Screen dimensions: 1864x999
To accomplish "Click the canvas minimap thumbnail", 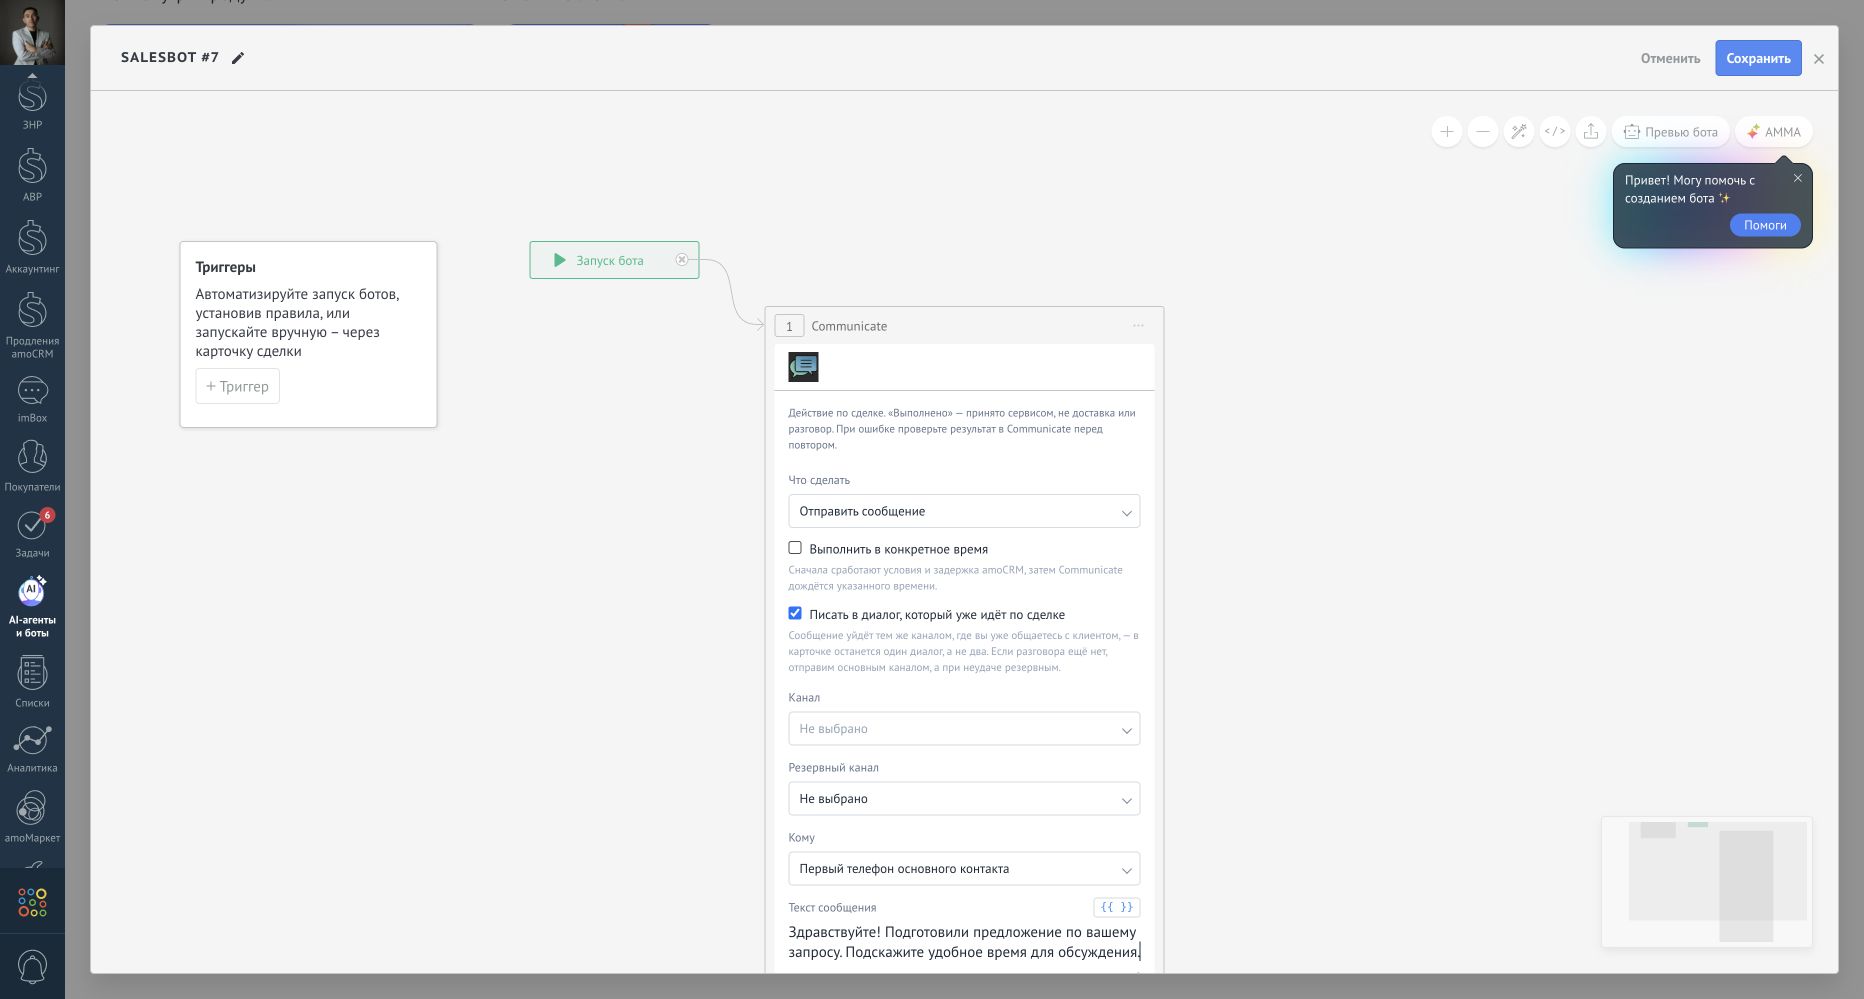I will point(1706,882).
